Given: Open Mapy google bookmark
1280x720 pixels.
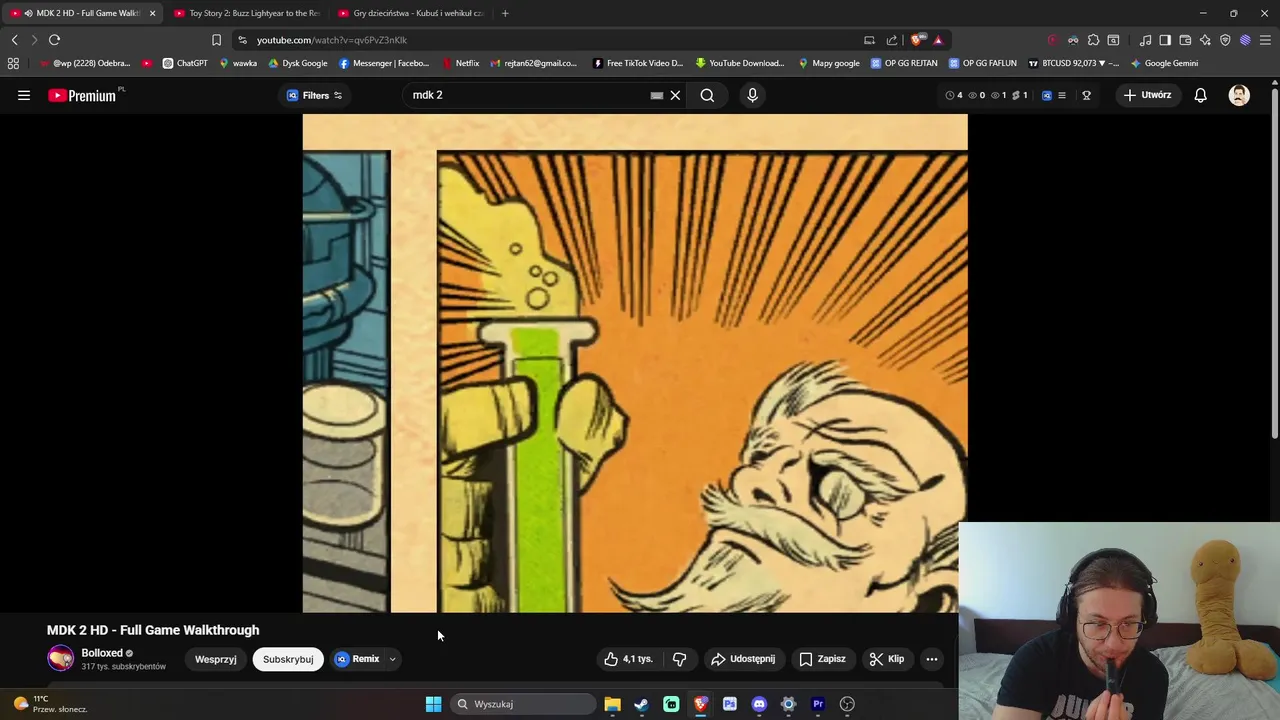Looking at the screenshot, I should (x=829, y=63).
